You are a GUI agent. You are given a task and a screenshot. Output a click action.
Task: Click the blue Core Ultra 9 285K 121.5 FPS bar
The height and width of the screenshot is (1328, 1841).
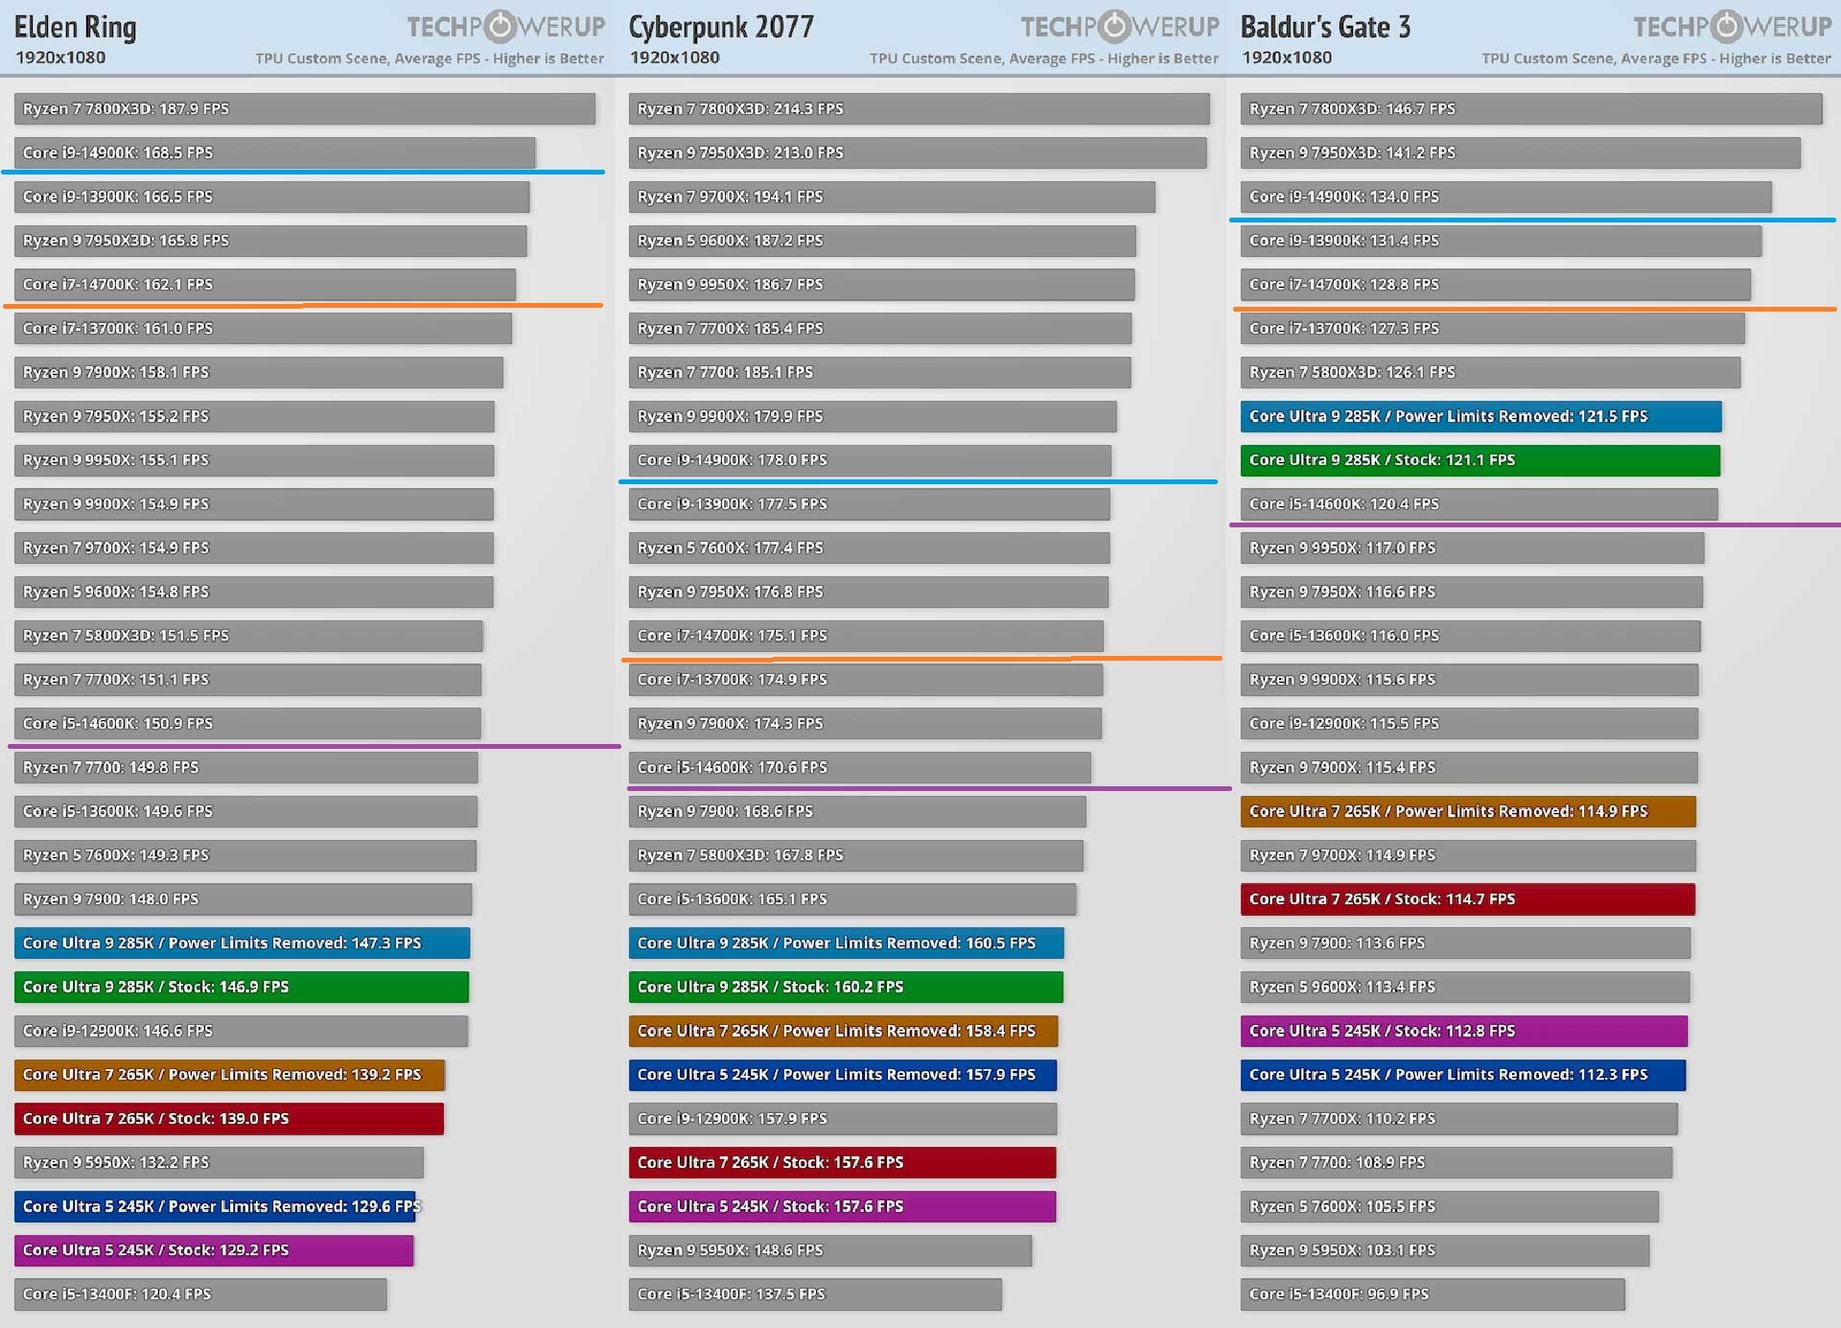(1480, 416)
